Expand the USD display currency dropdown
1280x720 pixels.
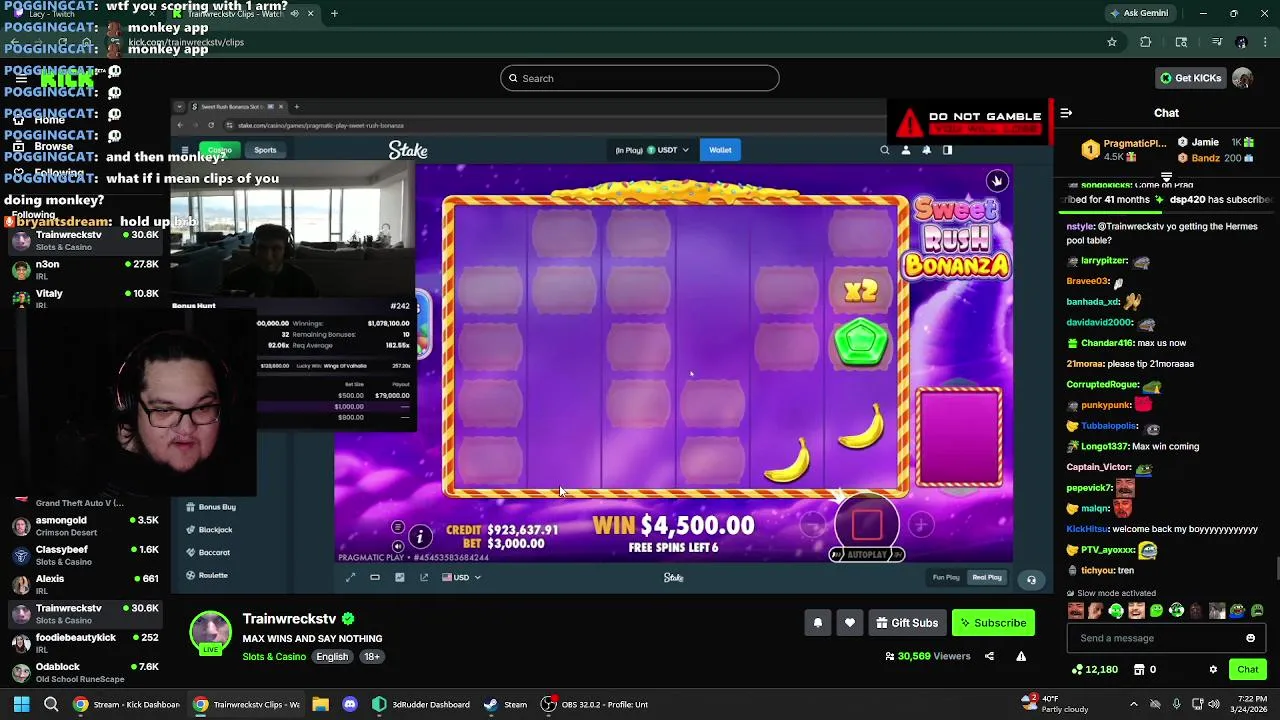click(461, 577)
